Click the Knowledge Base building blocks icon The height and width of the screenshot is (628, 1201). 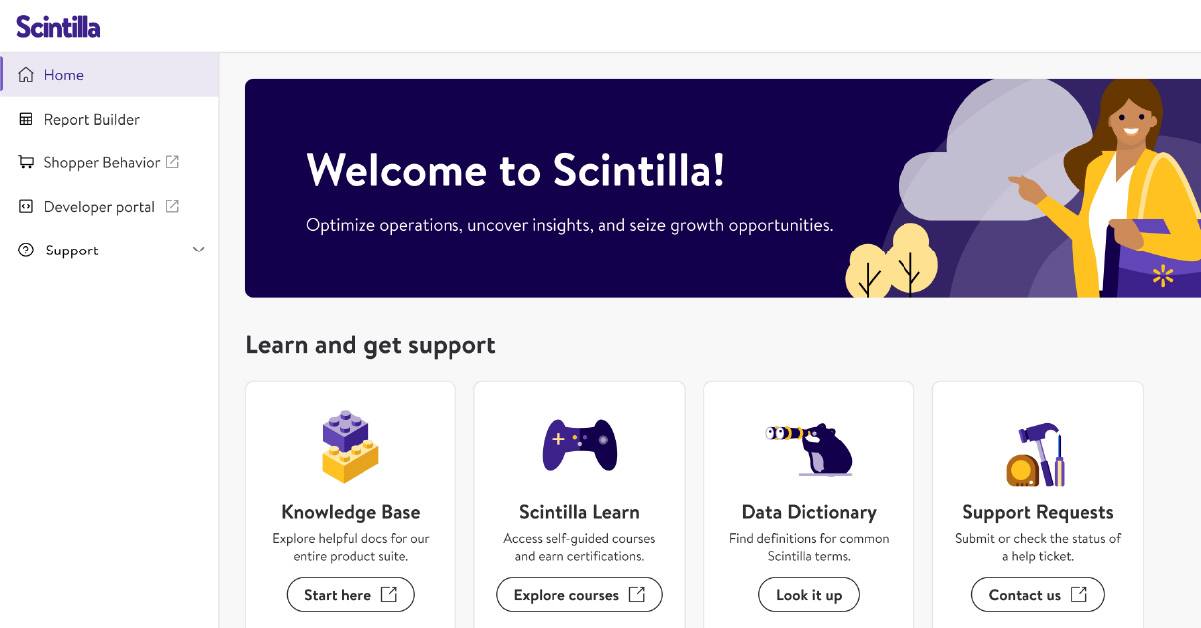tap(350, 446)
